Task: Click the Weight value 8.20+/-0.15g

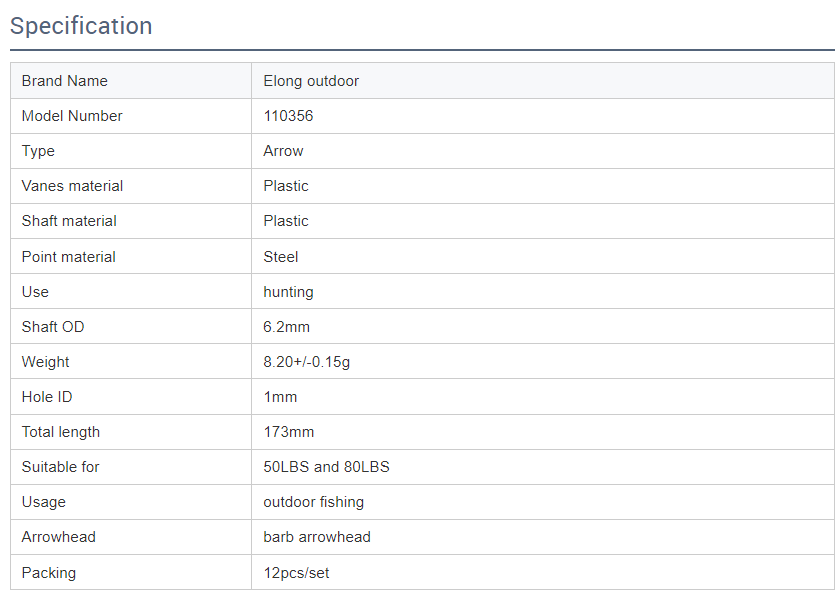Action: click(307, 362)
